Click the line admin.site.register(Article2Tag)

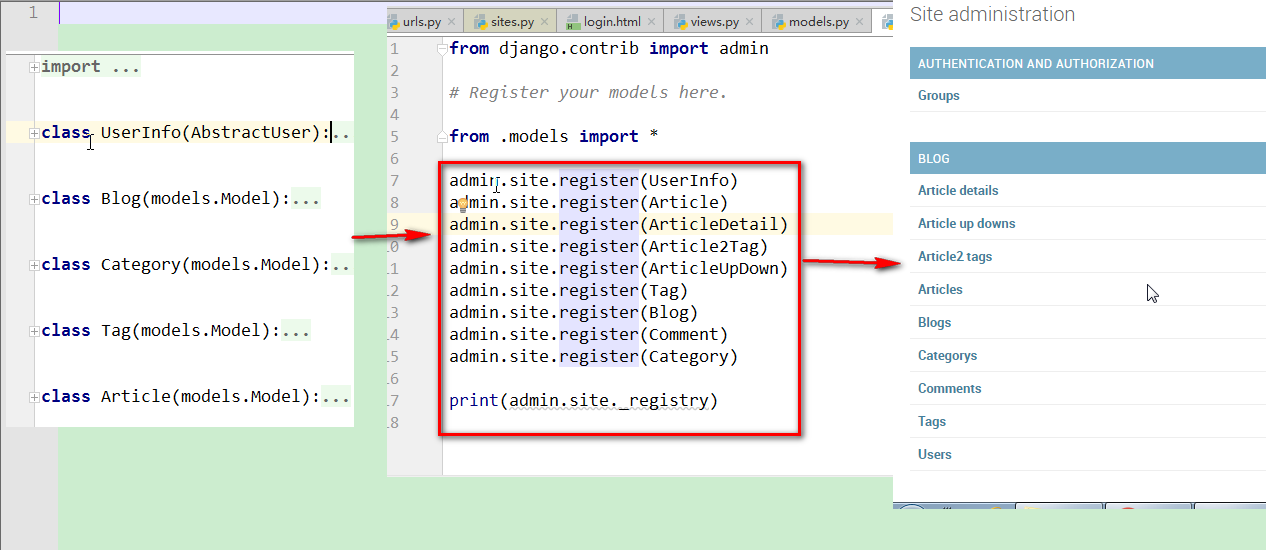click(608, 247)
